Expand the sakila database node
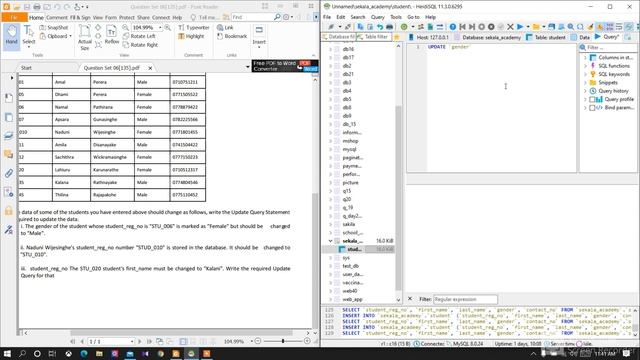The image size is (640, 360). pos(331,224)
